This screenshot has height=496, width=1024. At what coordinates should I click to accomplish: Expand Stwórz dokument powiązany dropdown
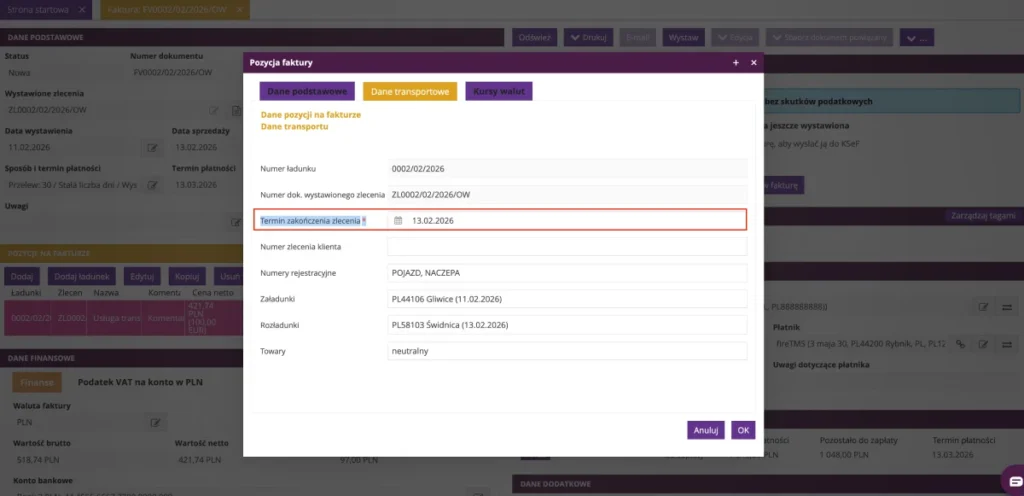829,37
